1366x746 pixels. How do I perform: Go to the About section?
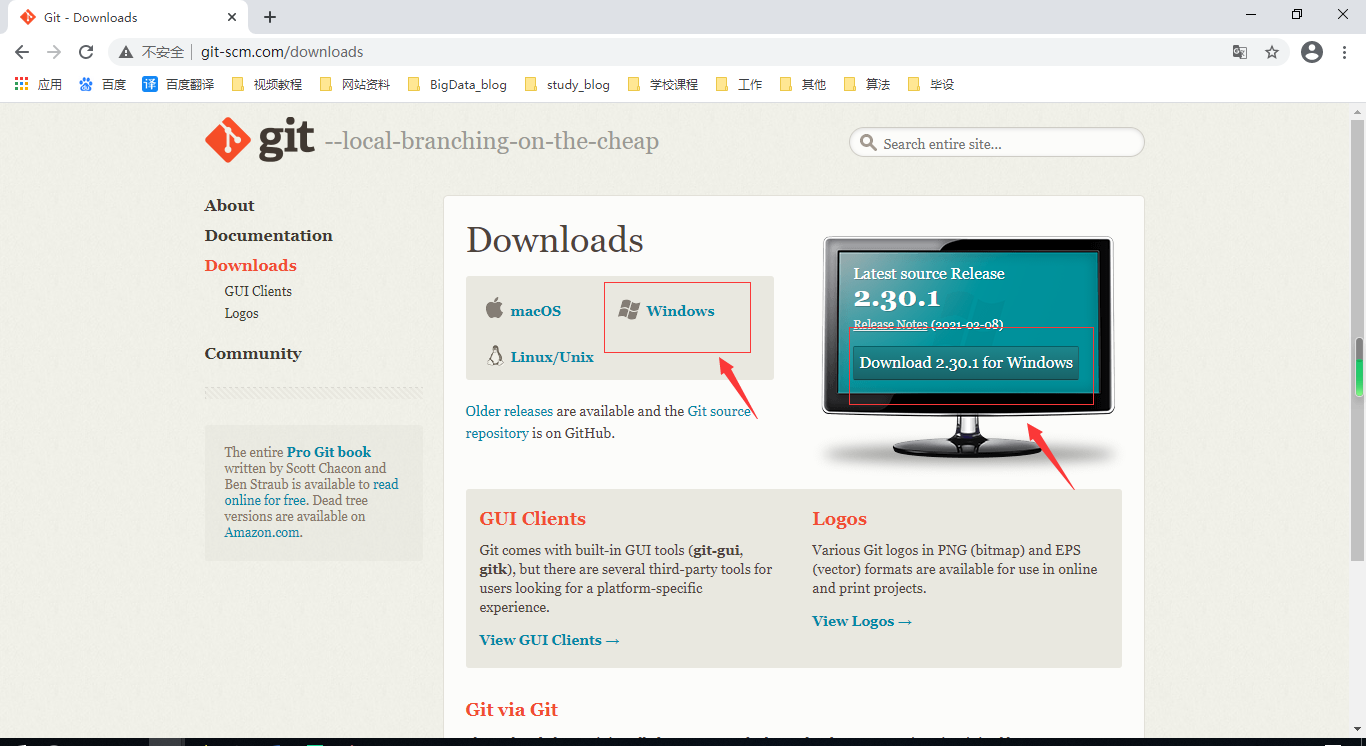tap(229, 205)
